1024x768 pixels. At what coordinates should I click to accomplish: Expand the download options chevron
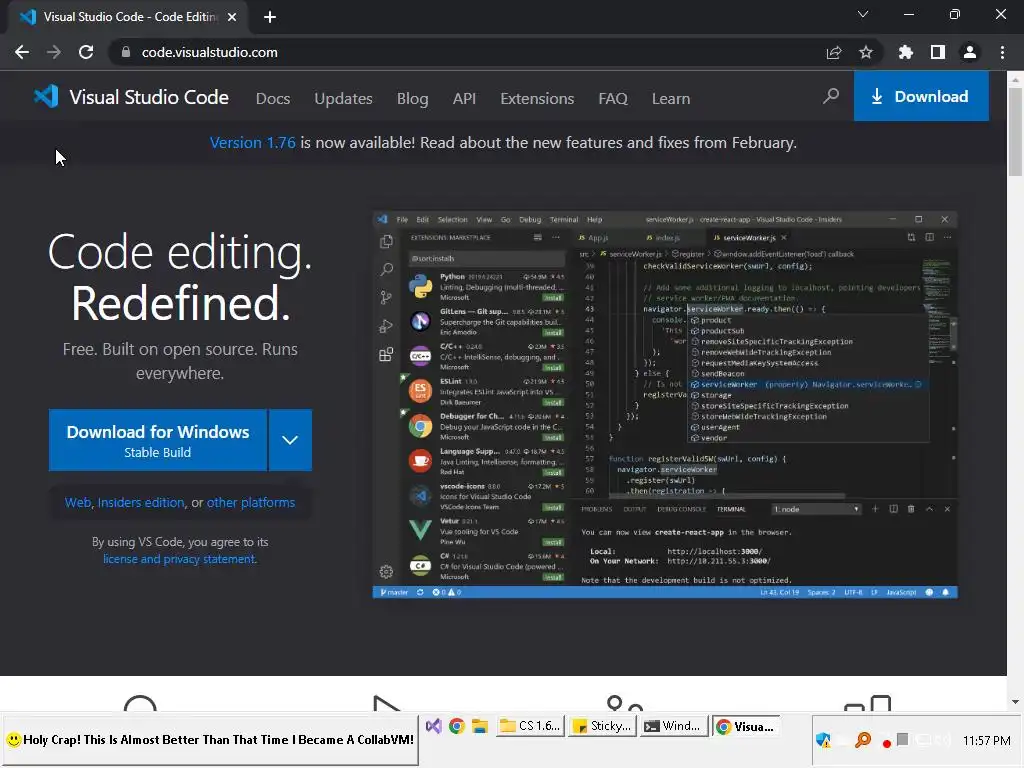coord(290,440)
